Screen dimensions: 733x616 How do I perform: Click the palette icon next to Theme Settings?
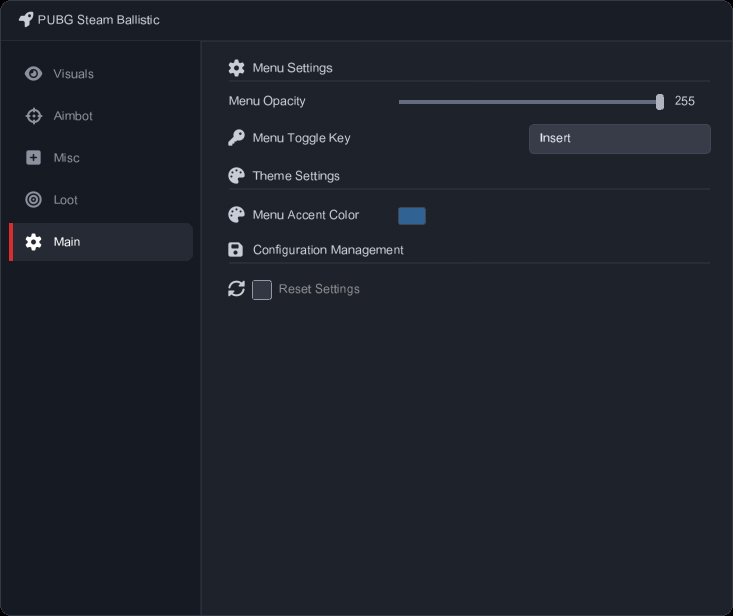[x=236, y=176]
